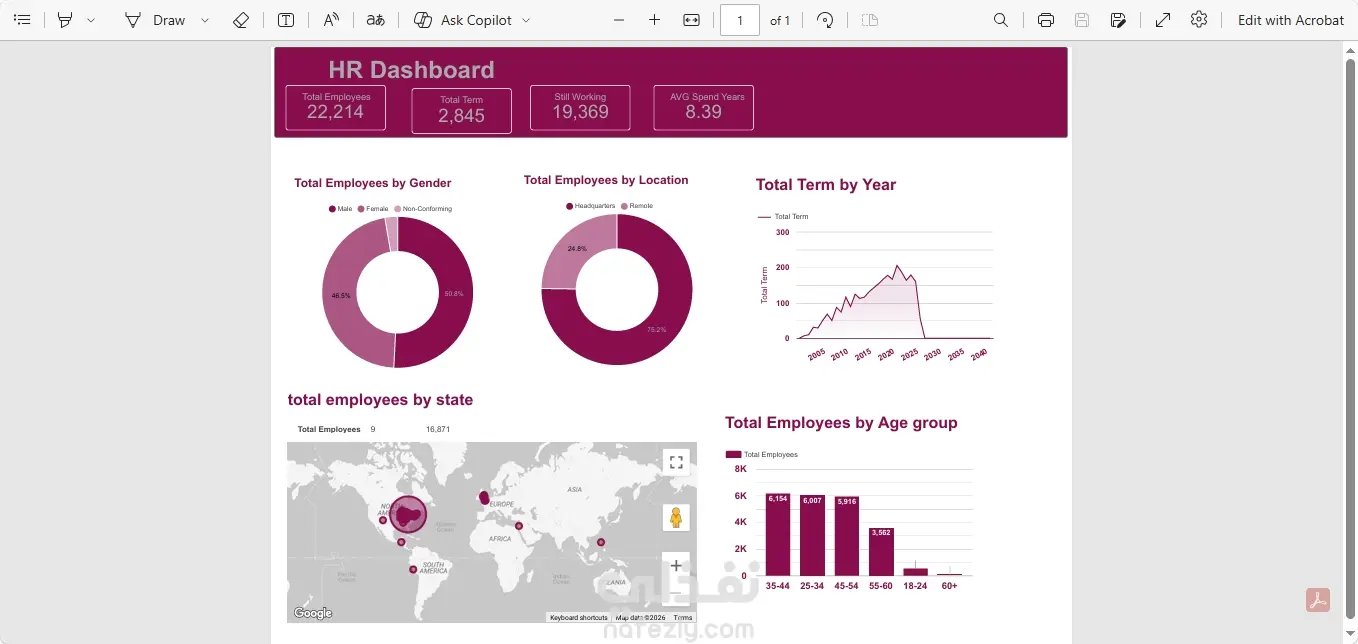Activate the Draw tool
1358x644 pixels.
coord(155,20)
